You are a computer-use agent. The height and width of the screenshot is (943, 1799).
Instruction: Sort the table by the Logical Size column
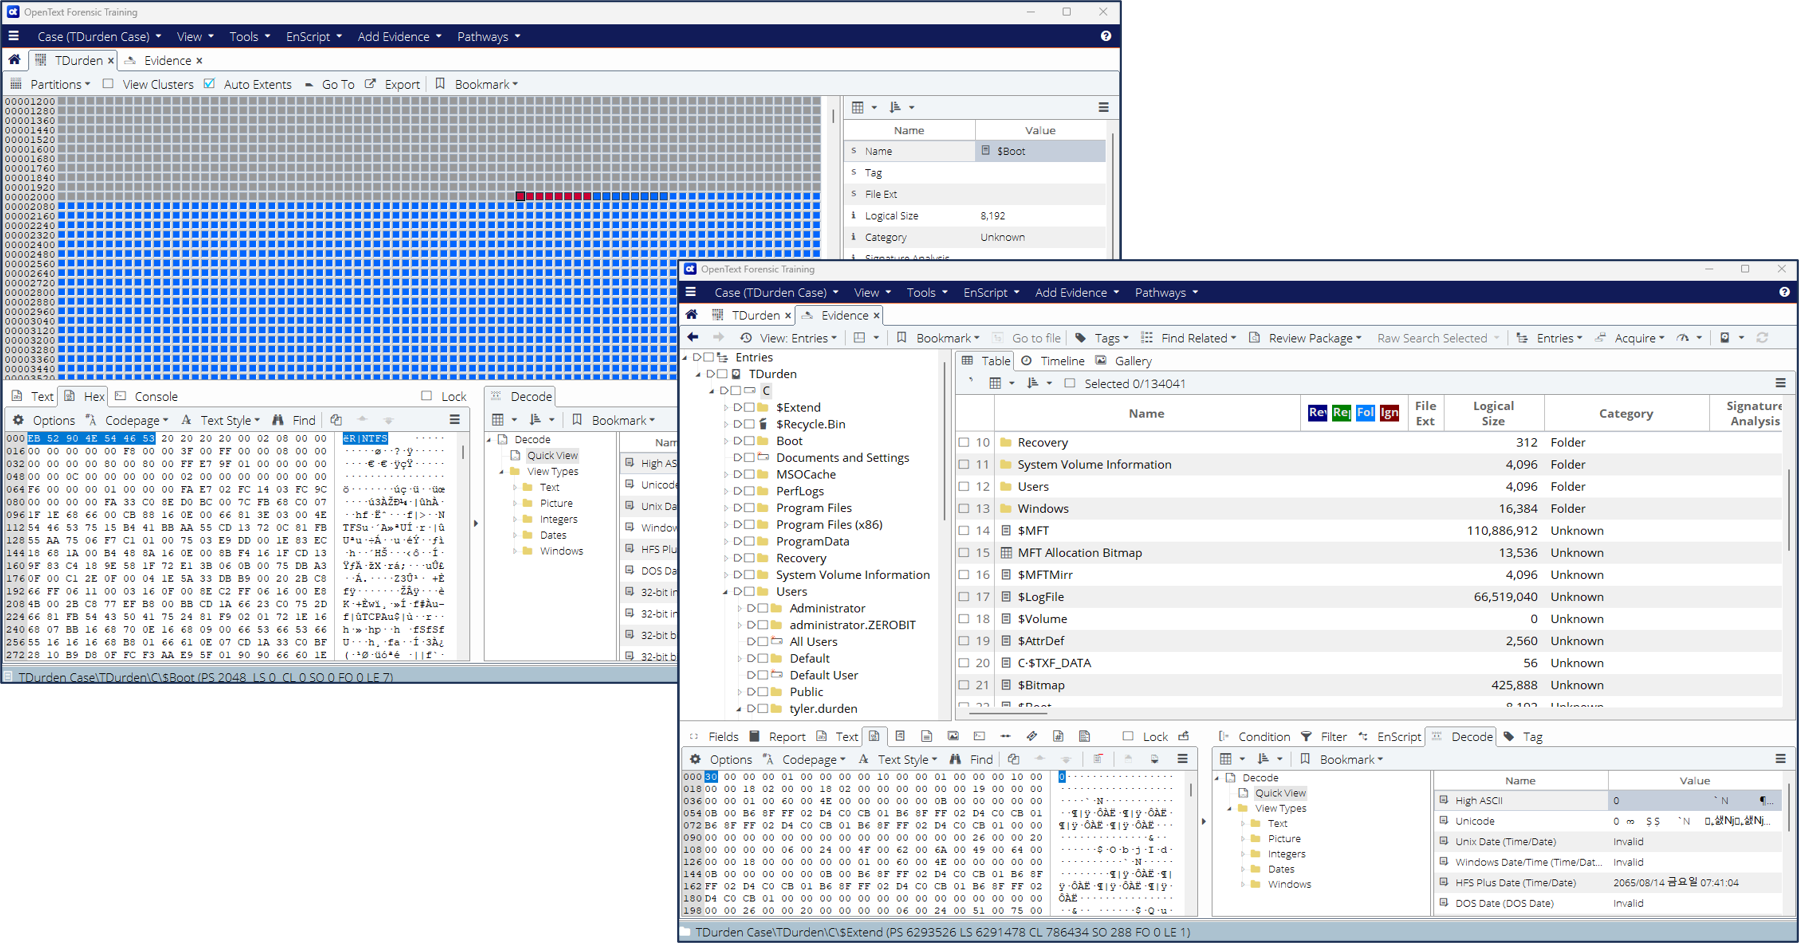[1493, 413]
